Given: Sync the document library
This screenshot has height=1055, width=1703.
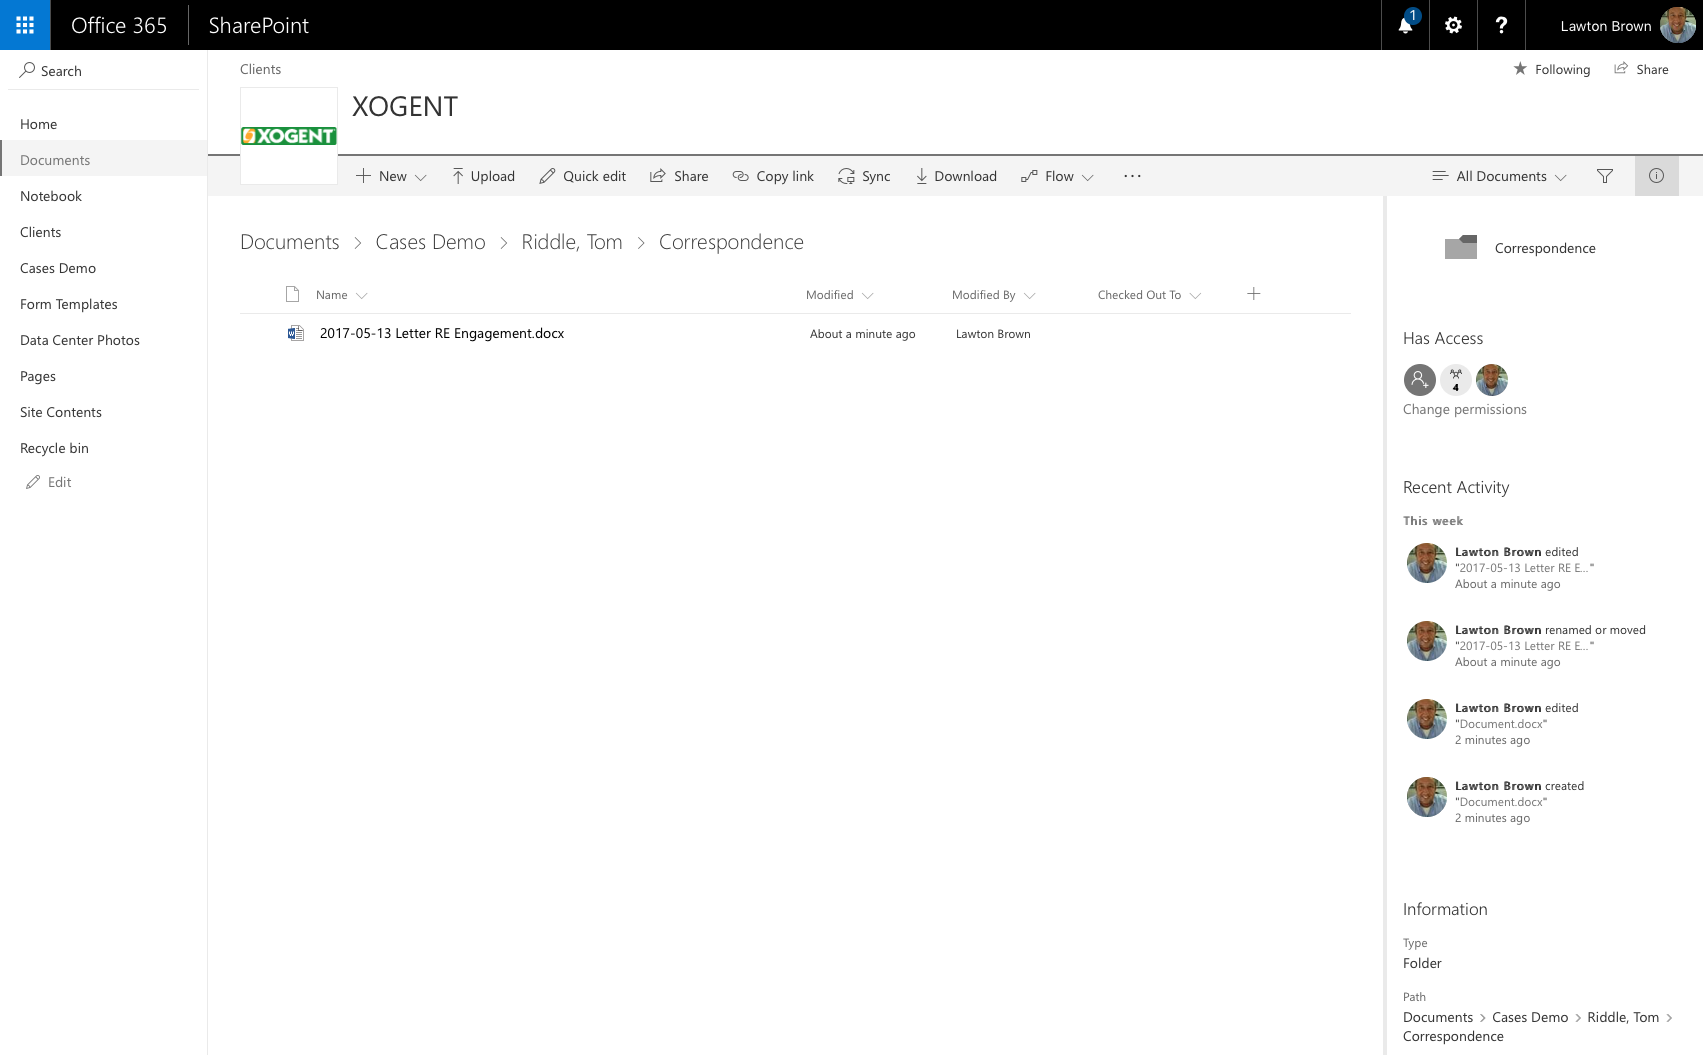Looking at the screenshot, I should coord(864,176).
